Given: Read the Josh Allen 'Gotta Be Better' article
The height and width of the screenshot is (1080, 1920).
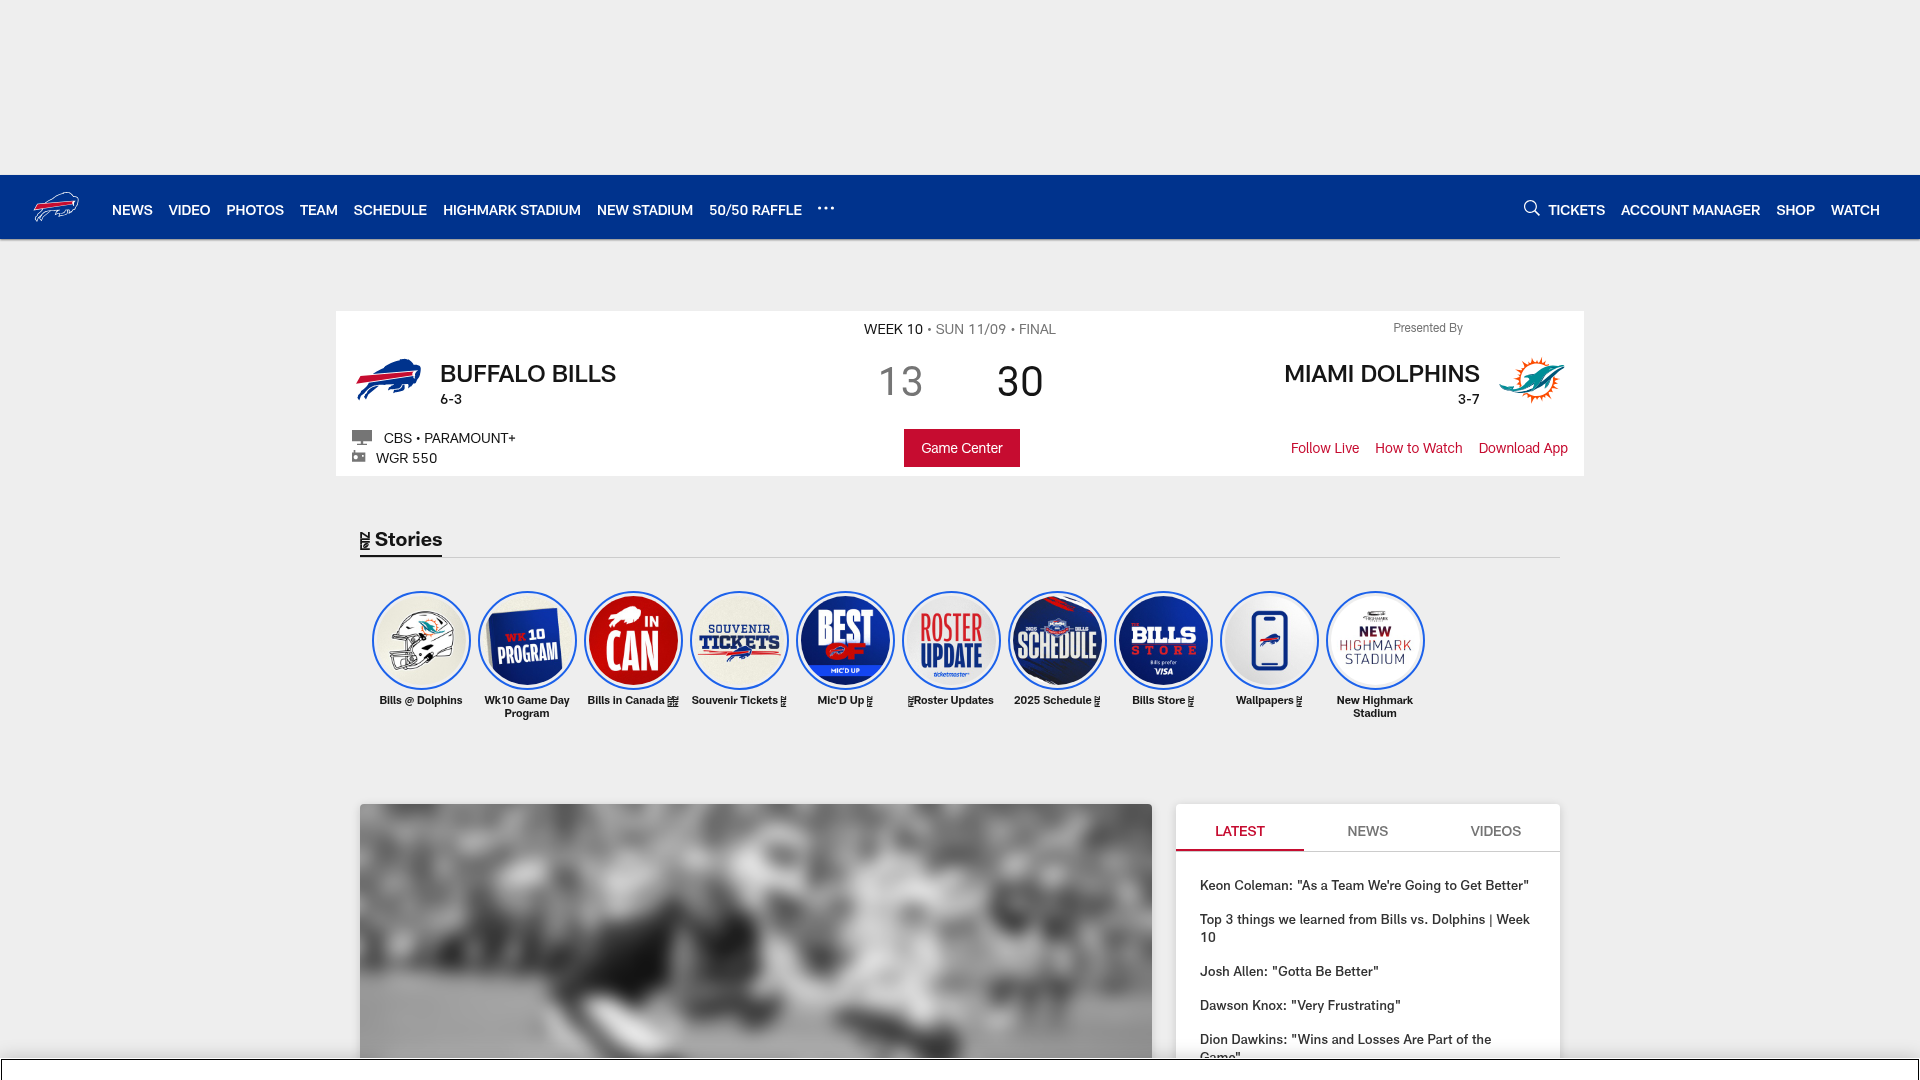Looking at the screenshot, I should [1289, 971].
